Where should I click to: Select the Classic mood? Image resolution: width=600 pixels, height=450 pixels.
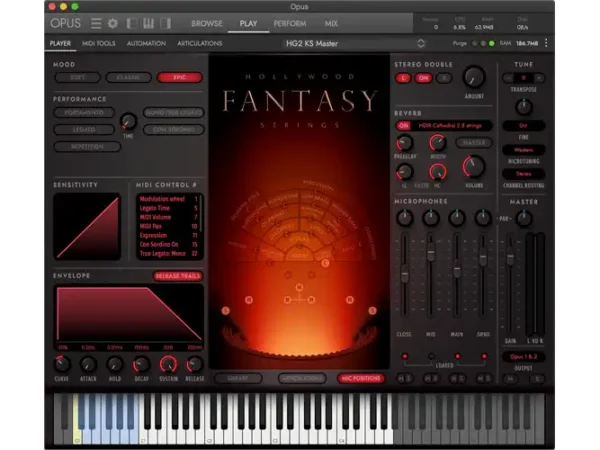point(129,78)
